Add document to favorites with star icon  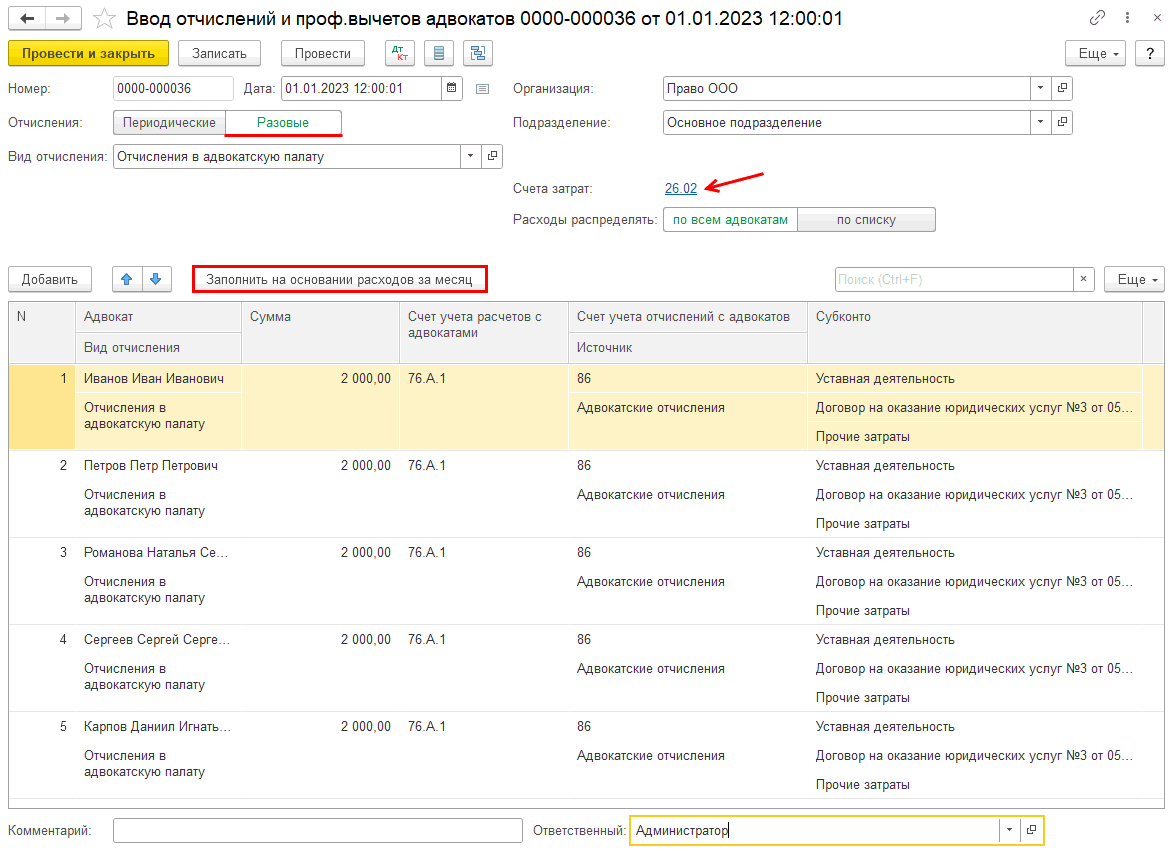102,18
